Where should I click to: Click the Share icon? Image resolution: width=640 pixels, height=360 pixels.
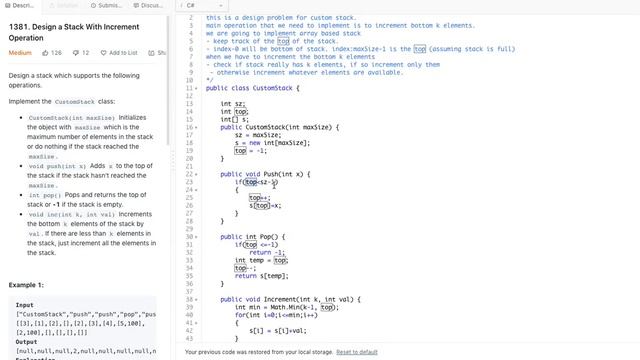(x=151, y=53)
